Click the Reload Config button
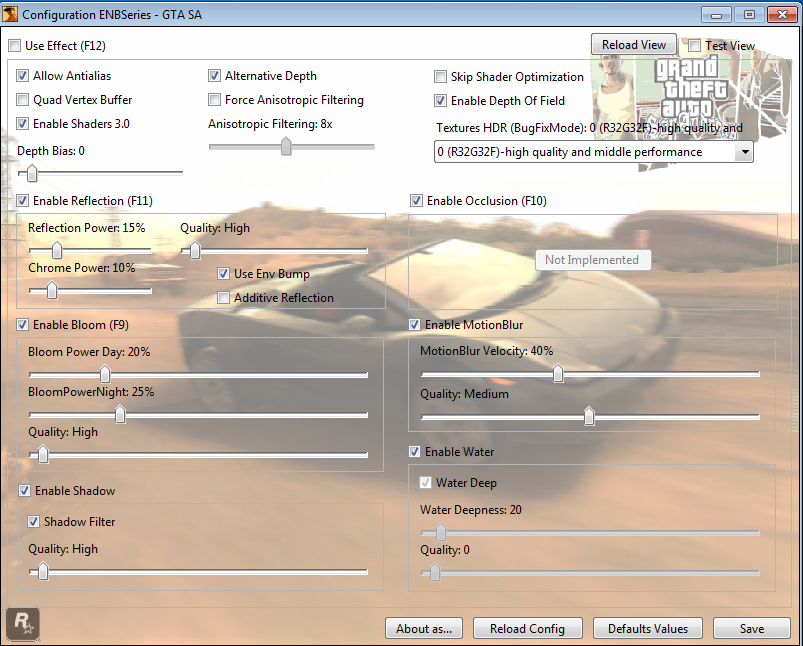The height and width of the screenshot is (646, 803). 527,629
